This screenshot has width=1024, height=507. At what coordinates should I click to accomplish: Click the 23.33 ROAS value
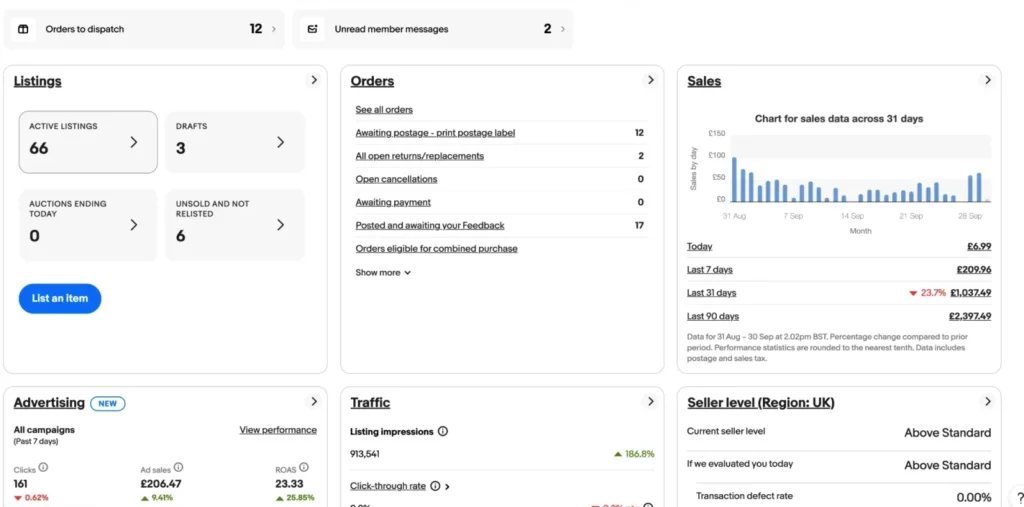(x=289, y=484)
